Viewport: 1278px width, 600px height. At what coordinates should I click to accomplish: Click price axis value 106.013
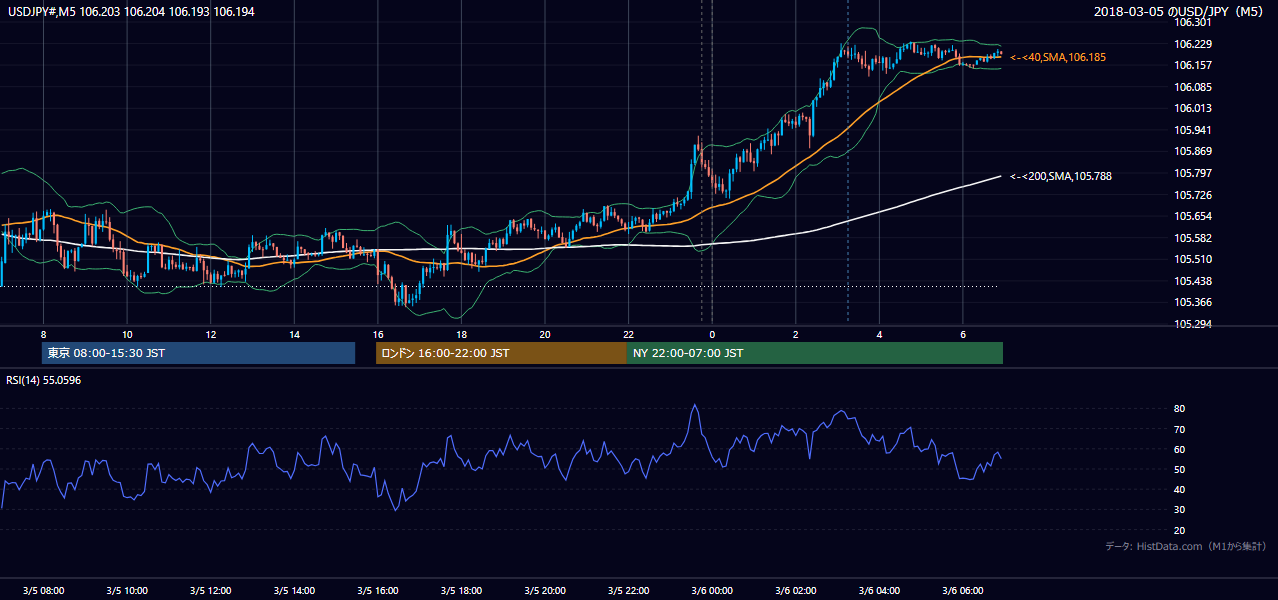click(x=1192, y=108)
